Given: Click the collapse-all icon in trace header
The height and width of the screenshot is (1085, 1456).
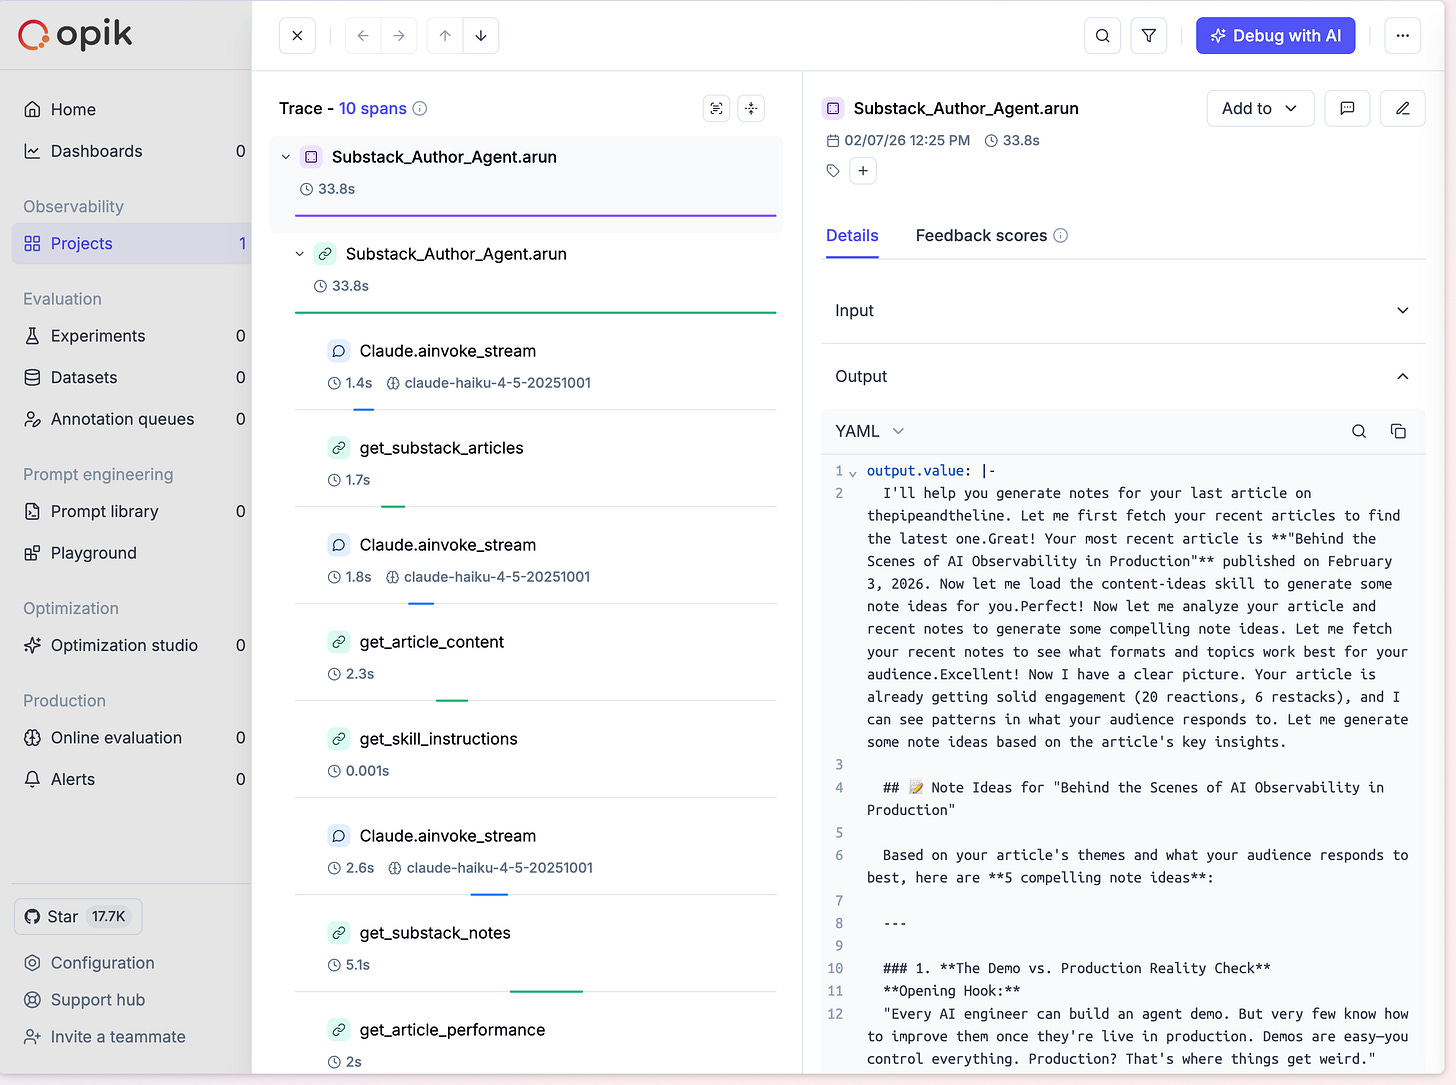Looking at the screenshot, I should [x=751, y=108].
